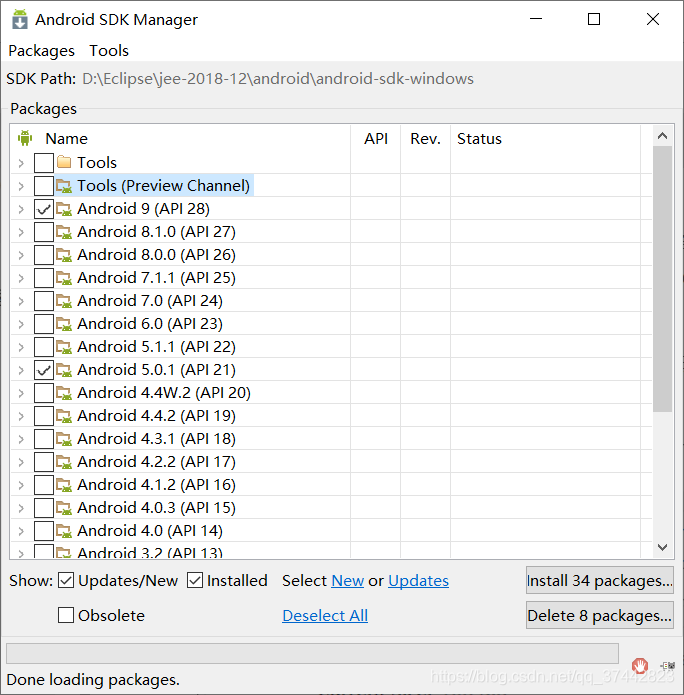This screenshot has height=695, width=684.
Task: Expand the Android 4.4.2 (API 19) node
Action: (21, 417)
